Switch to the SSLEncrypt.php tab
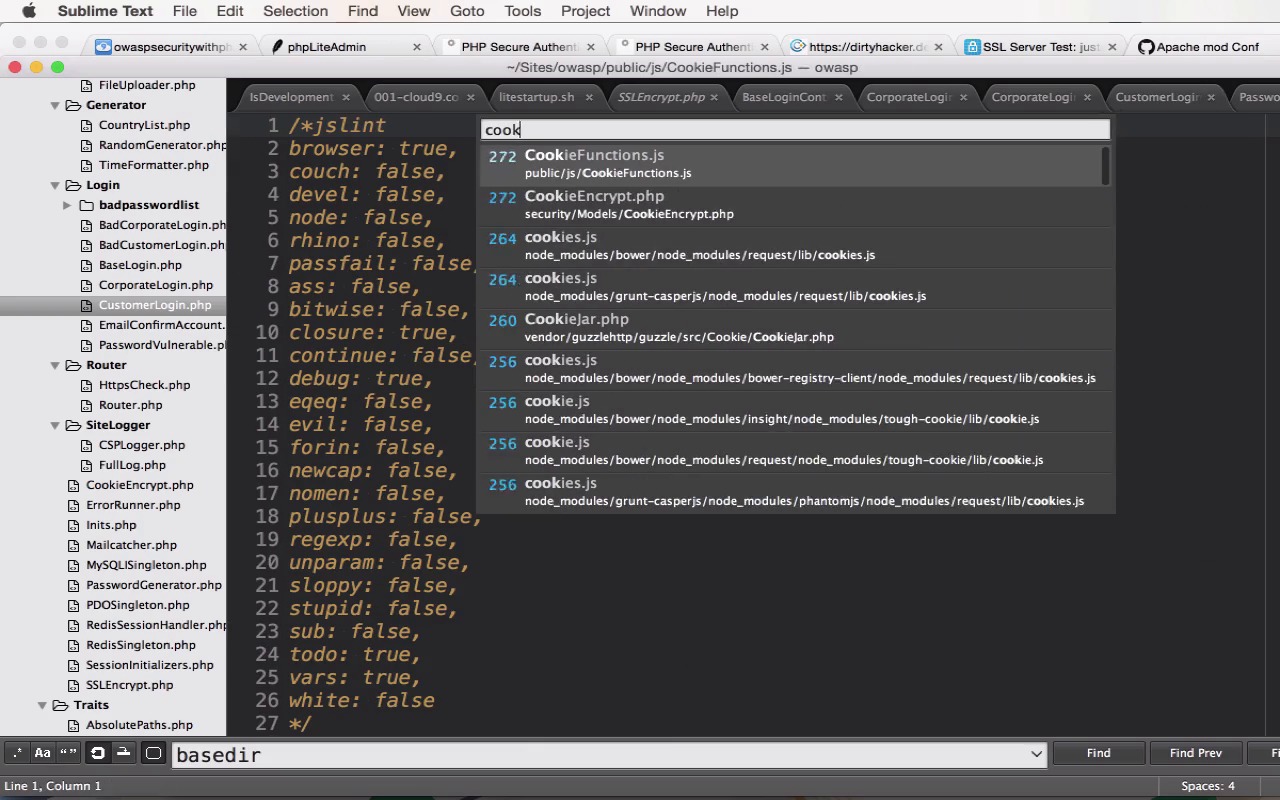The height and width of the screenshot is (800, 1280). tap(661, 97)
